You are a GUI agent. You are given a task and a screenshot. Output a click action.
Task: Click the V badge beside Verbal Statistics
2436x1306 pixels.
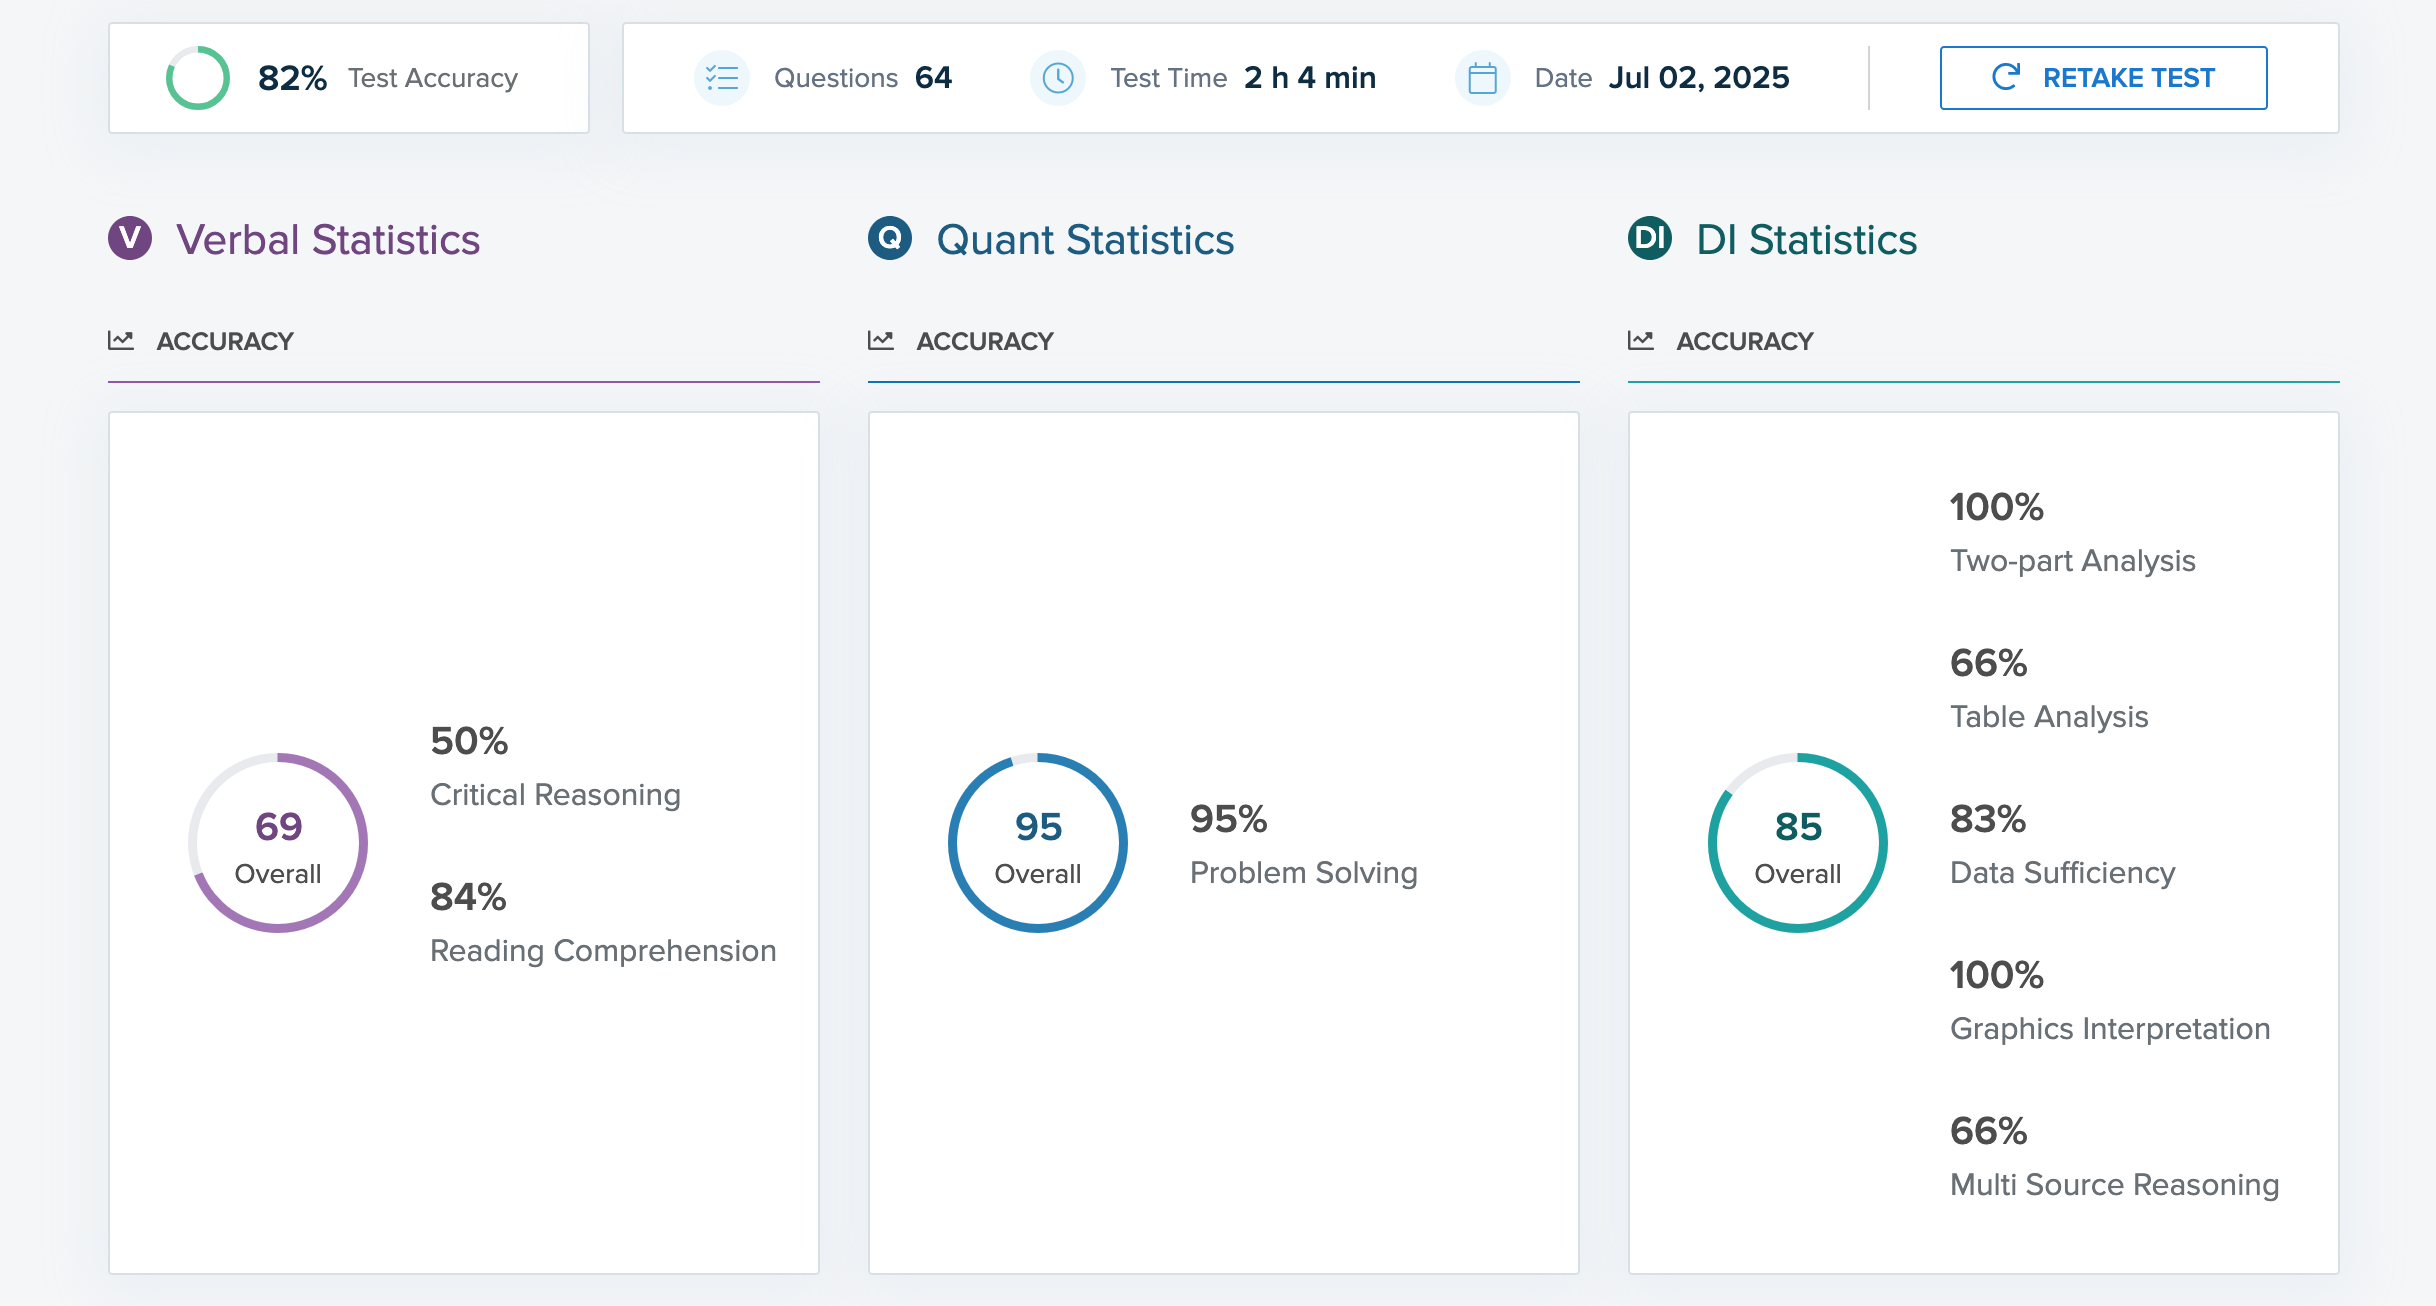pyautogui.click(x=128, y=239)
